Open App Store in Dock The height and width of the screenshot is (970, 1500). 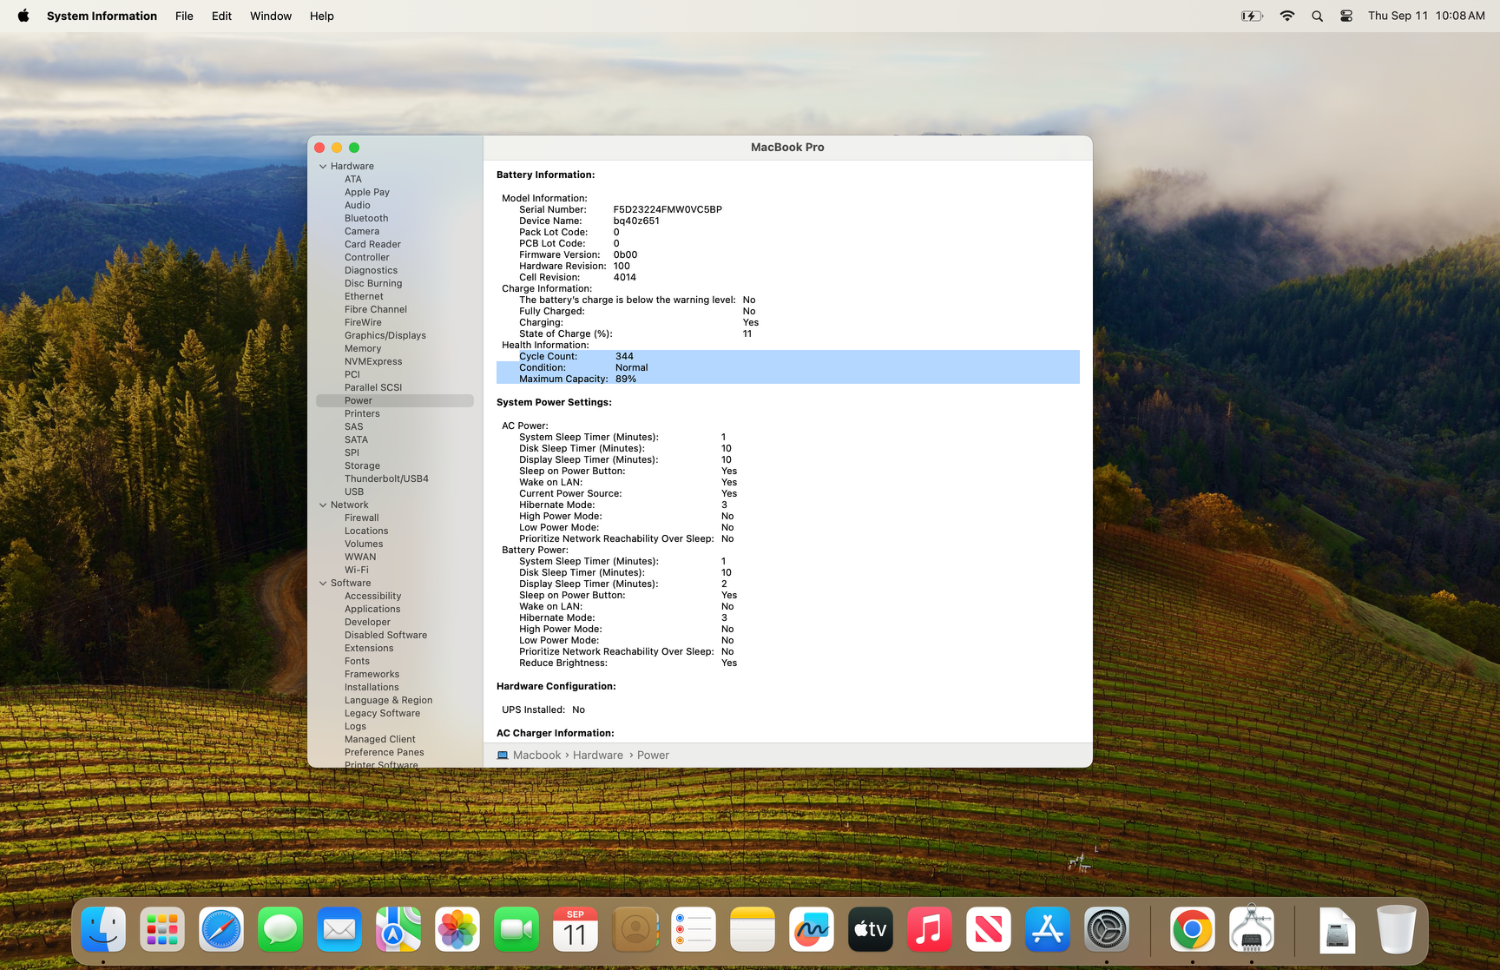pos(1047,929)
